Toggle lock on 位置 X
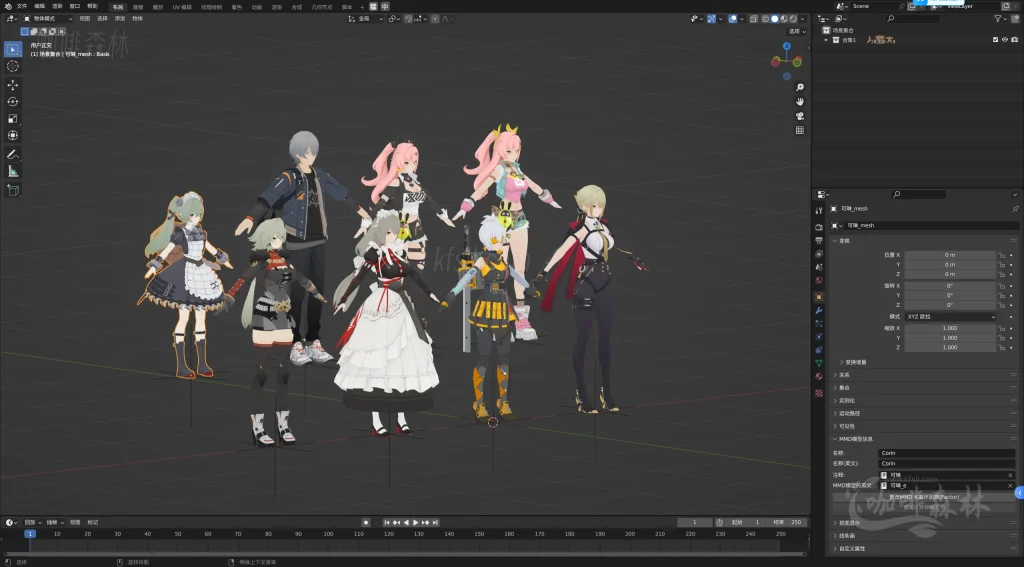 (x=1001, y=255)
